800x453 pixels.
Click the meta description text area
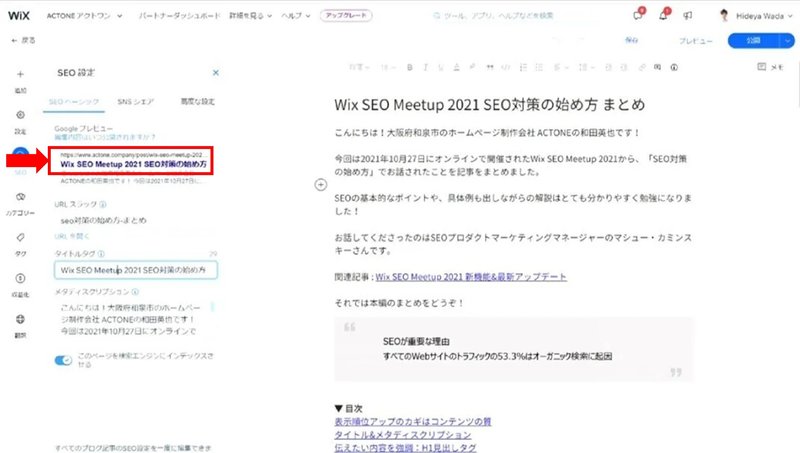(135, 319)
